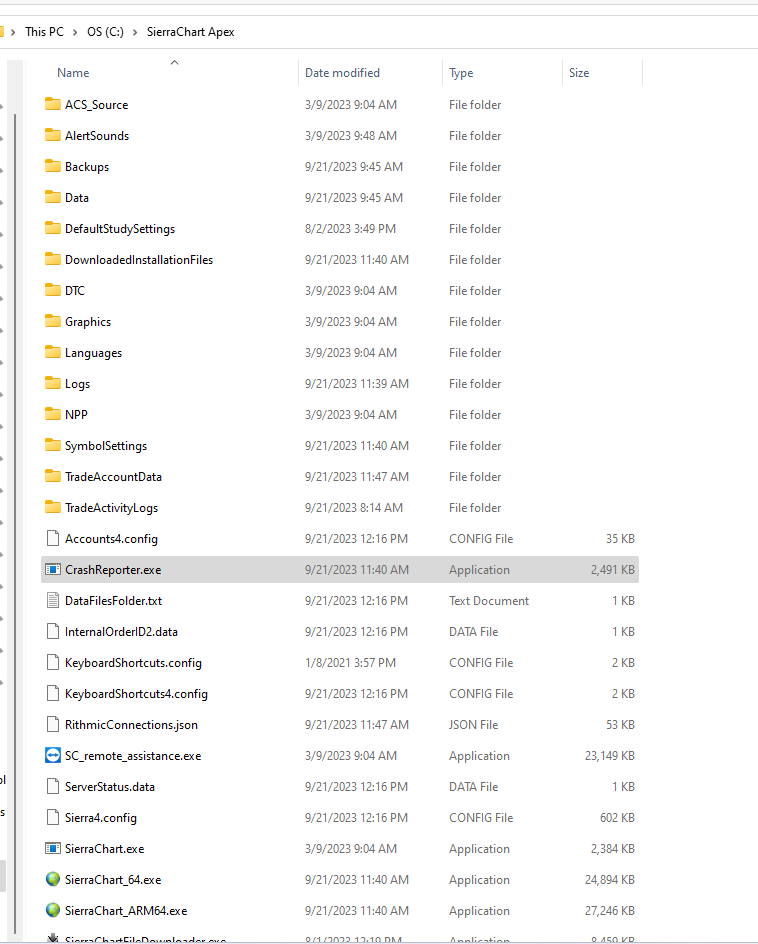The height and width of the screenshot is (944, 758).
Task: Click the 53 KB size value
Action: click(x=620, y=725)
